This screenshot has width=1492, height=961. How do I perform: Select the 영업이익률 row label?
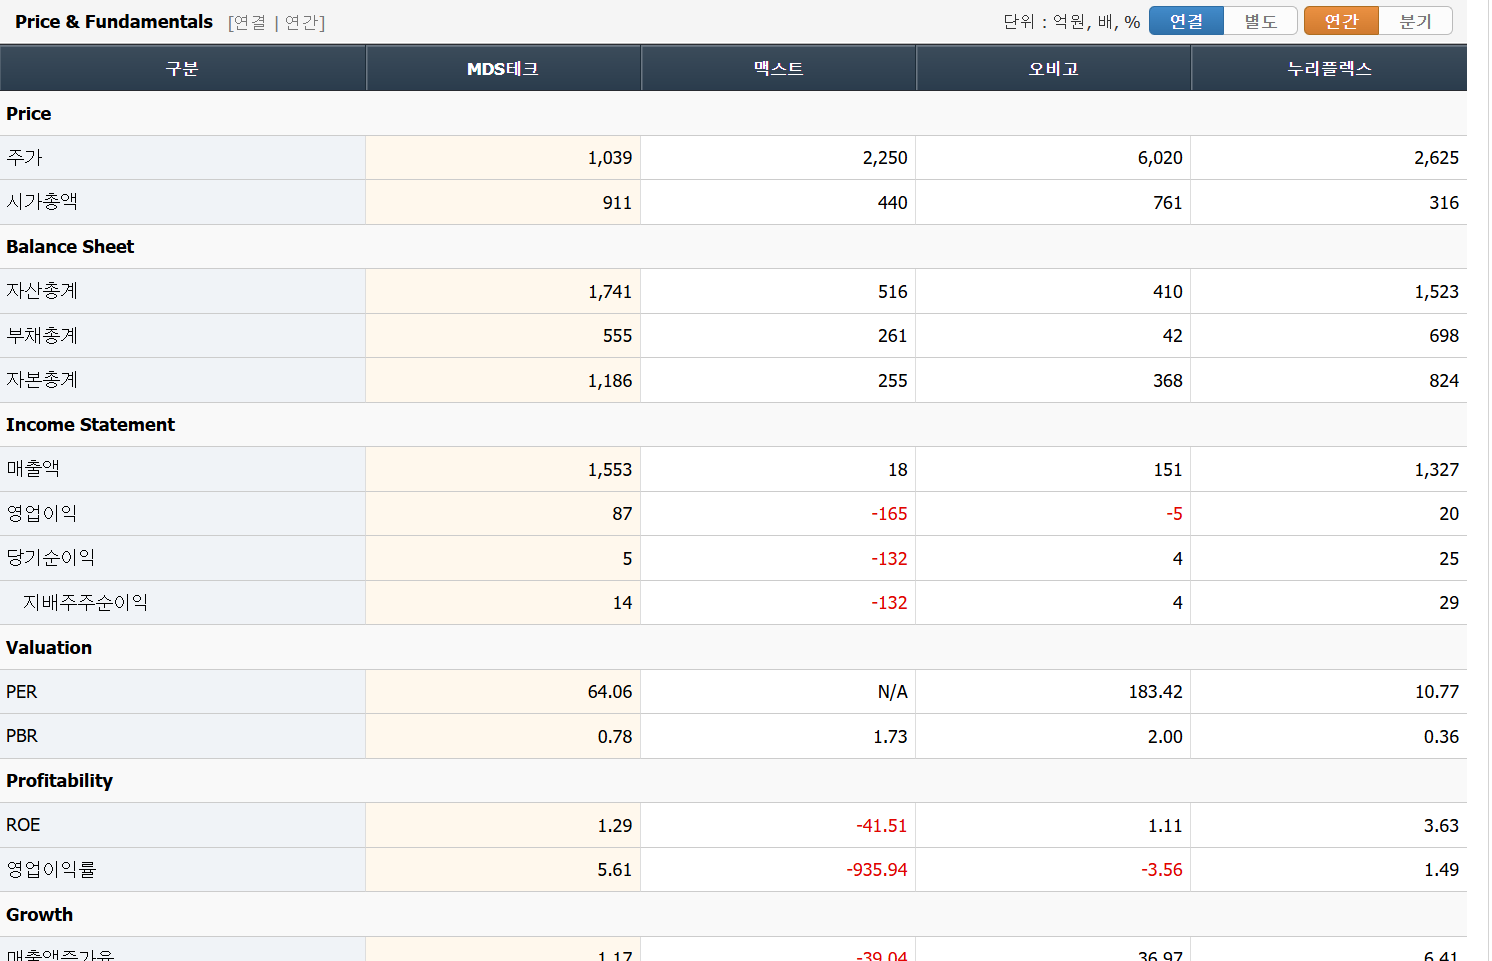click(x=51, y=870)
